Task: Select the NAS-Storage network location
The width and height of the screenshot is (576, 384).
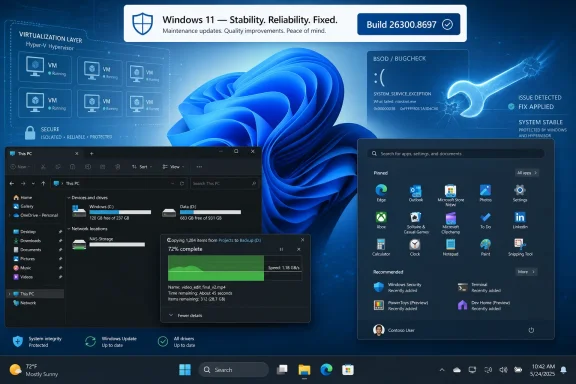Action: coord(109,243)
